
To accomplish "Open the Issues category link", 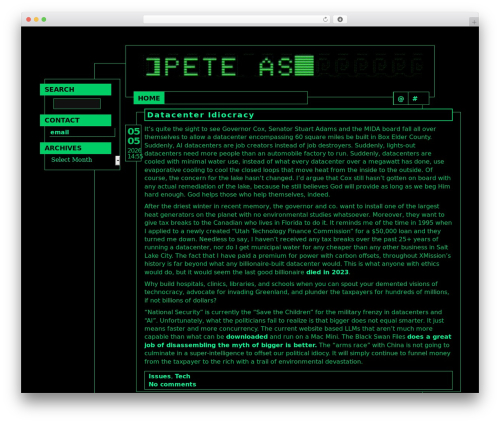I will [x=160, y=376].
